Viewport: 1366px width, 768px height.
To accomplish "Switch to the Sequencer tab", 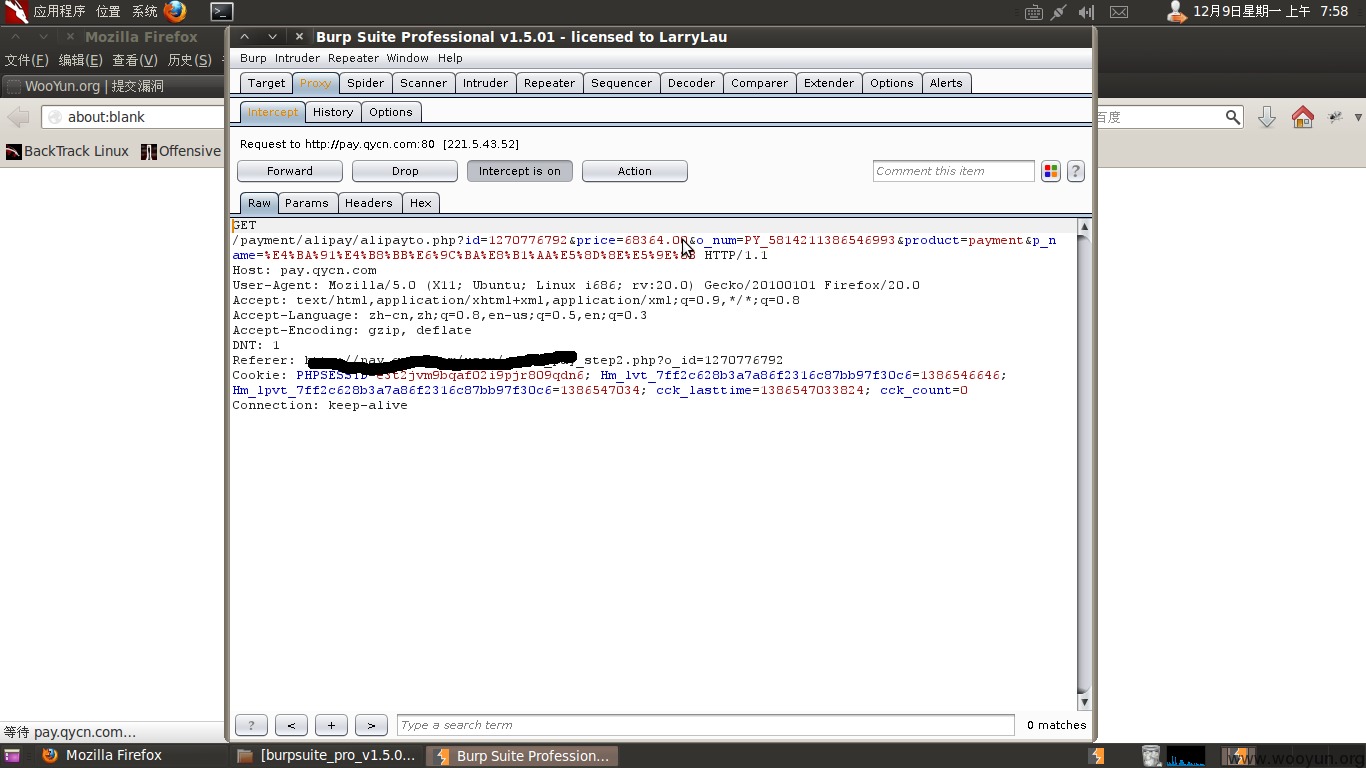I will tap(621, 83).
